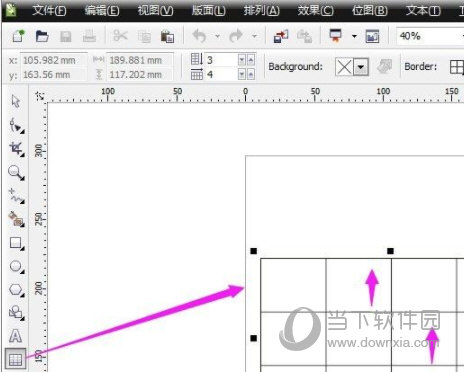Open the 视图(V) menu
Image resolution: width=464 pixels, height=372 pixels.
click(155, 11)
